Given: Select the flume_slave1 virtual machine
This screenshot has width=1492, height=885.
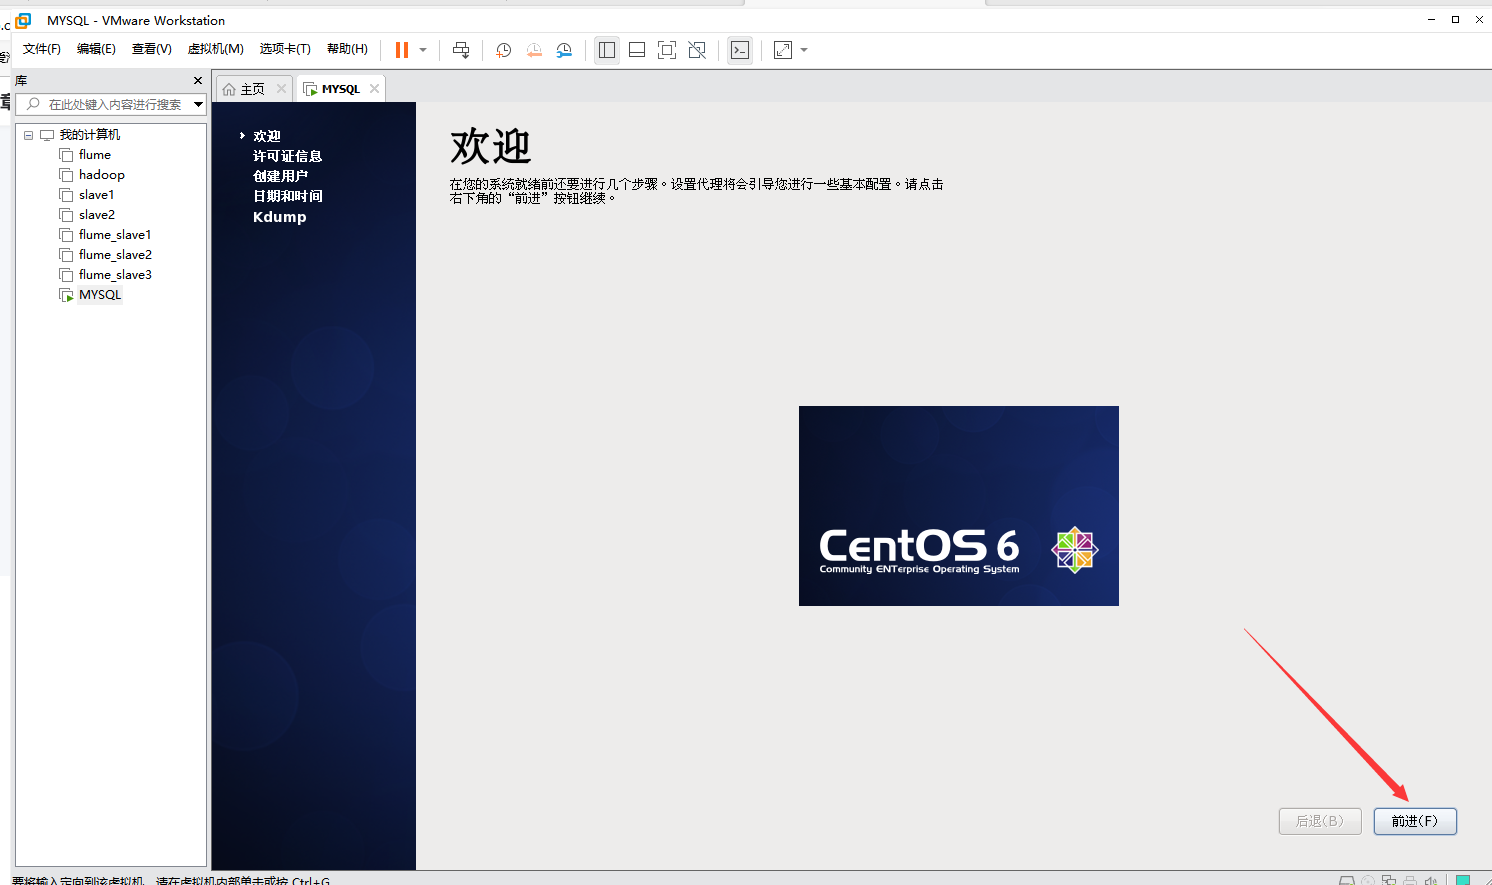Looking at the screenshot, I should (x=115, y=235).
